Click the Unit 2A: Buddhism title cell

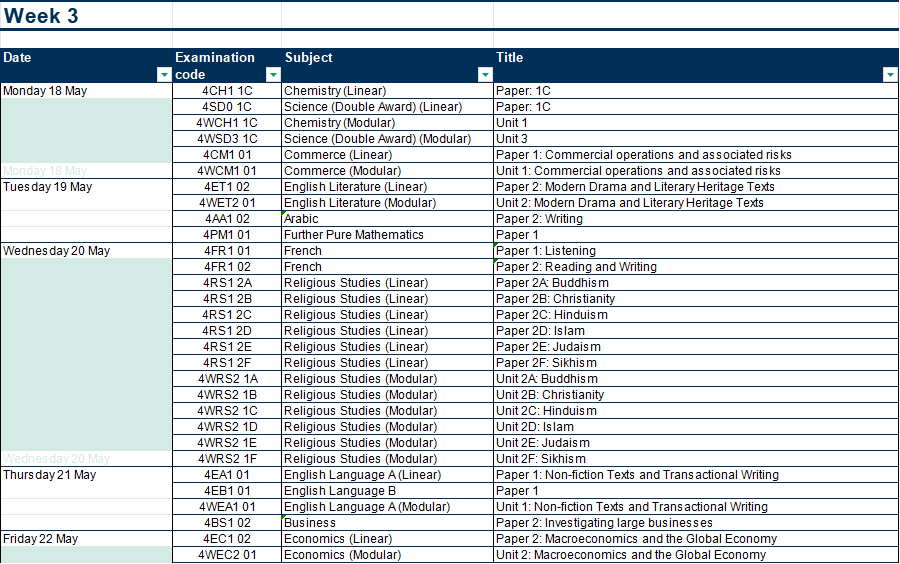click(546, 379)
